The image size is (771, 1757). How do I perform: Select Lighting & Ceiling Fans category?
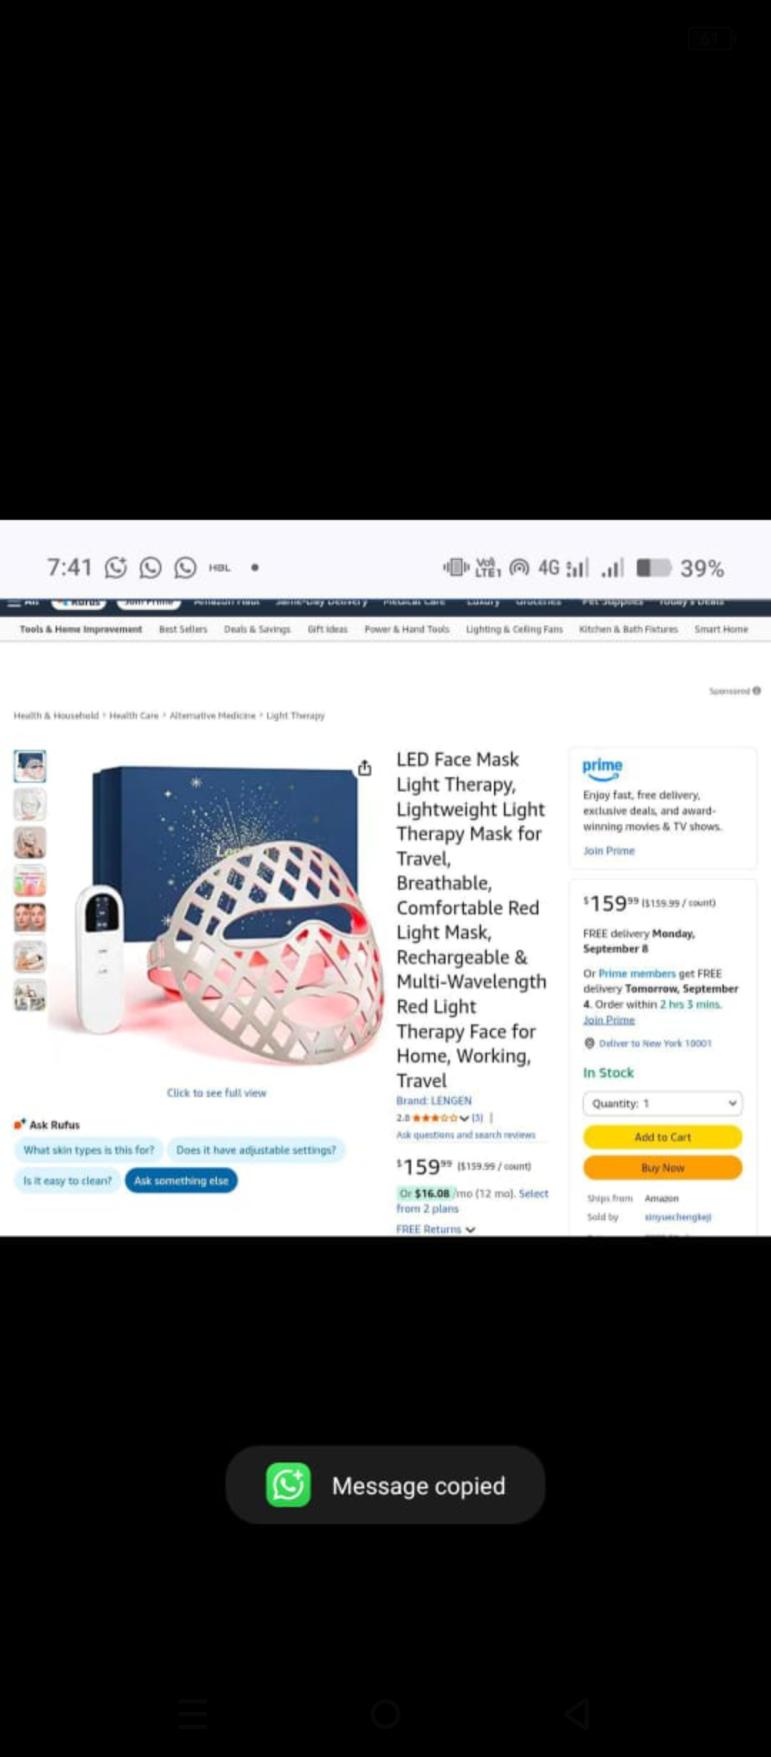(514, 629)
